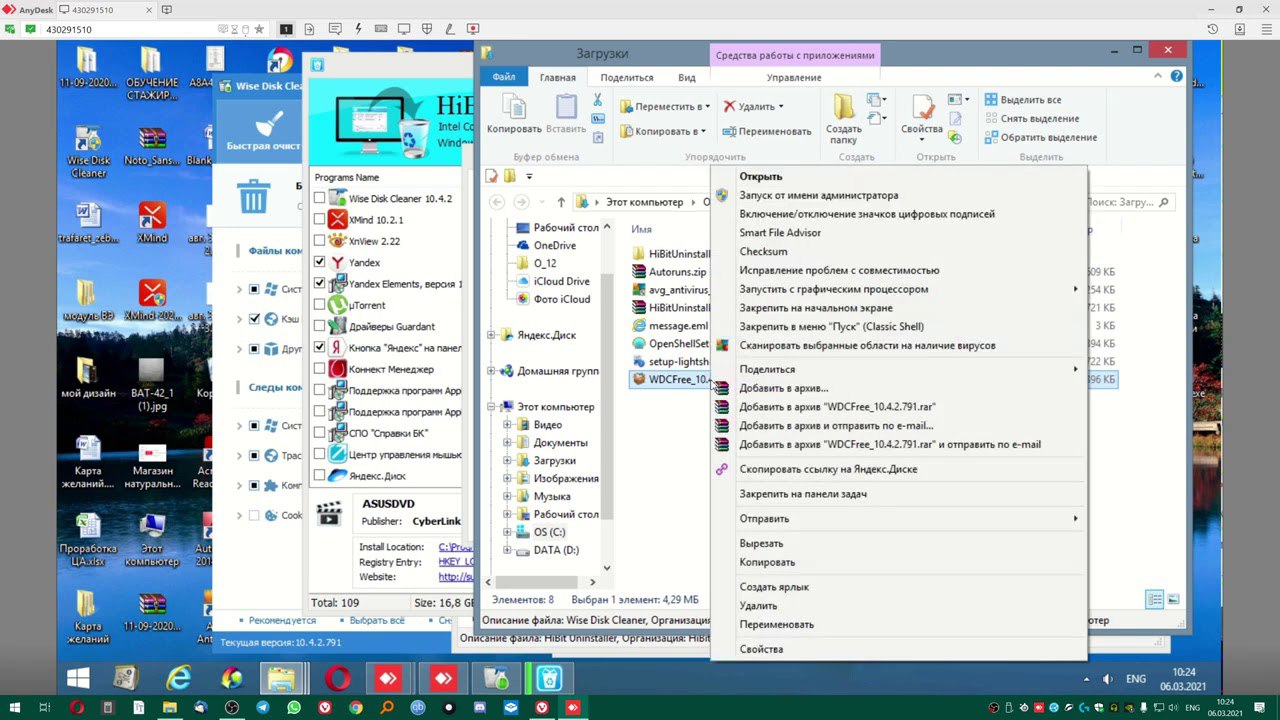
Task: Expand Яндекс.Диск tree node
Action: (x=491, y=335)
